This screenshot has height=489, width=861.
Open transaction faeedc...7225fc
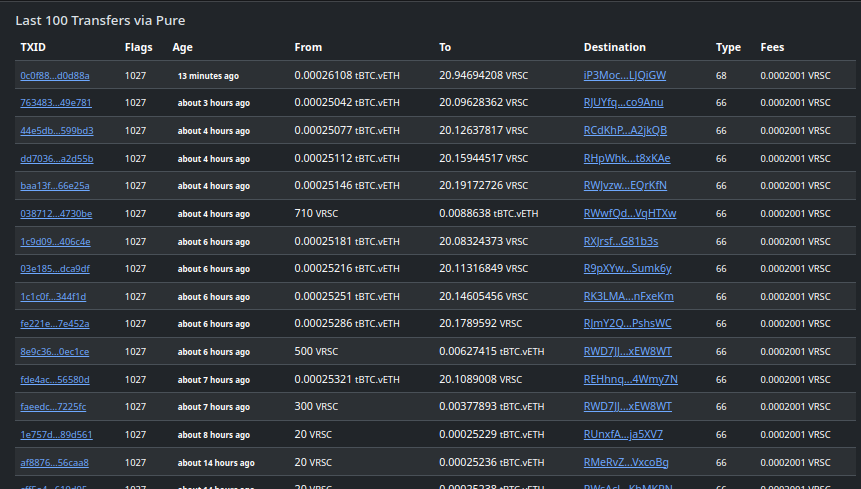[x=53, y=407]
